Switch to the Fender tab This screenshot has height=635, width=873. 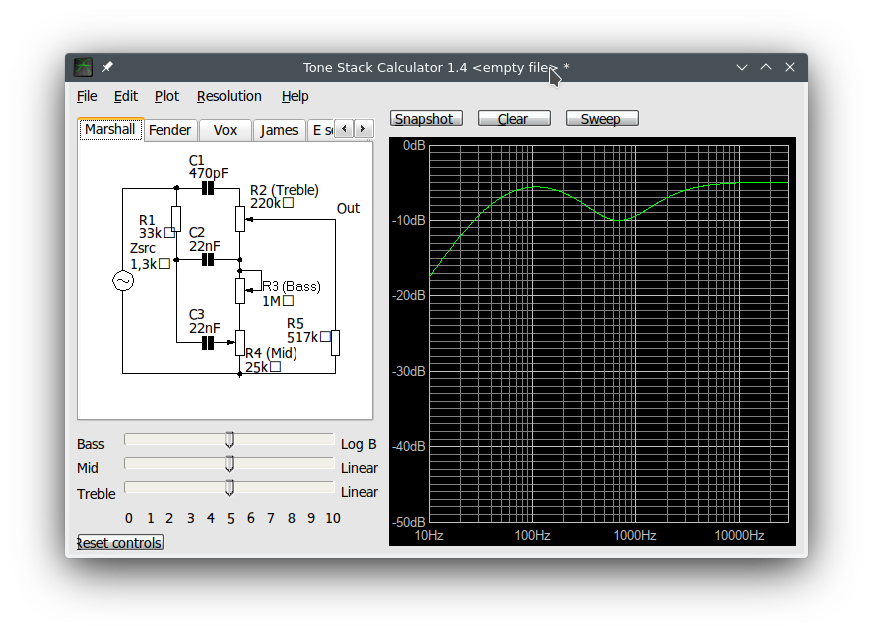170,130
